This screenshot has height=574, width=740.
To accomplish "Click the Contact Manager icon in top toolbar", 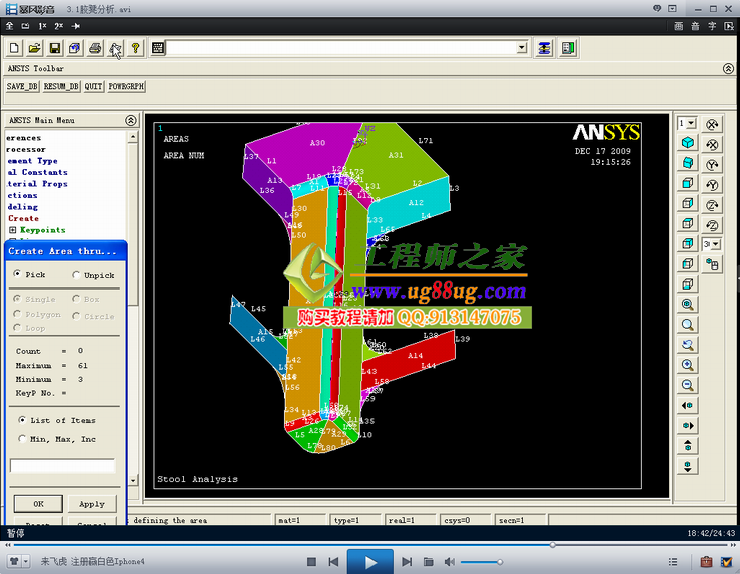I will (568, 48).
